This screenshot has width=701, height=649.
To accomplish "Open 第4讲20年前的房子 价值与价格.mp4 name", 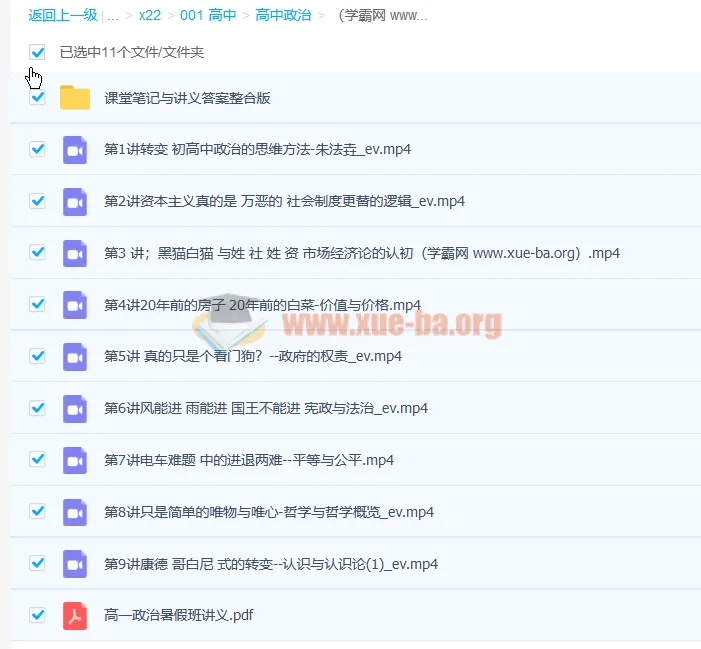I will click(x=262, y=305).
